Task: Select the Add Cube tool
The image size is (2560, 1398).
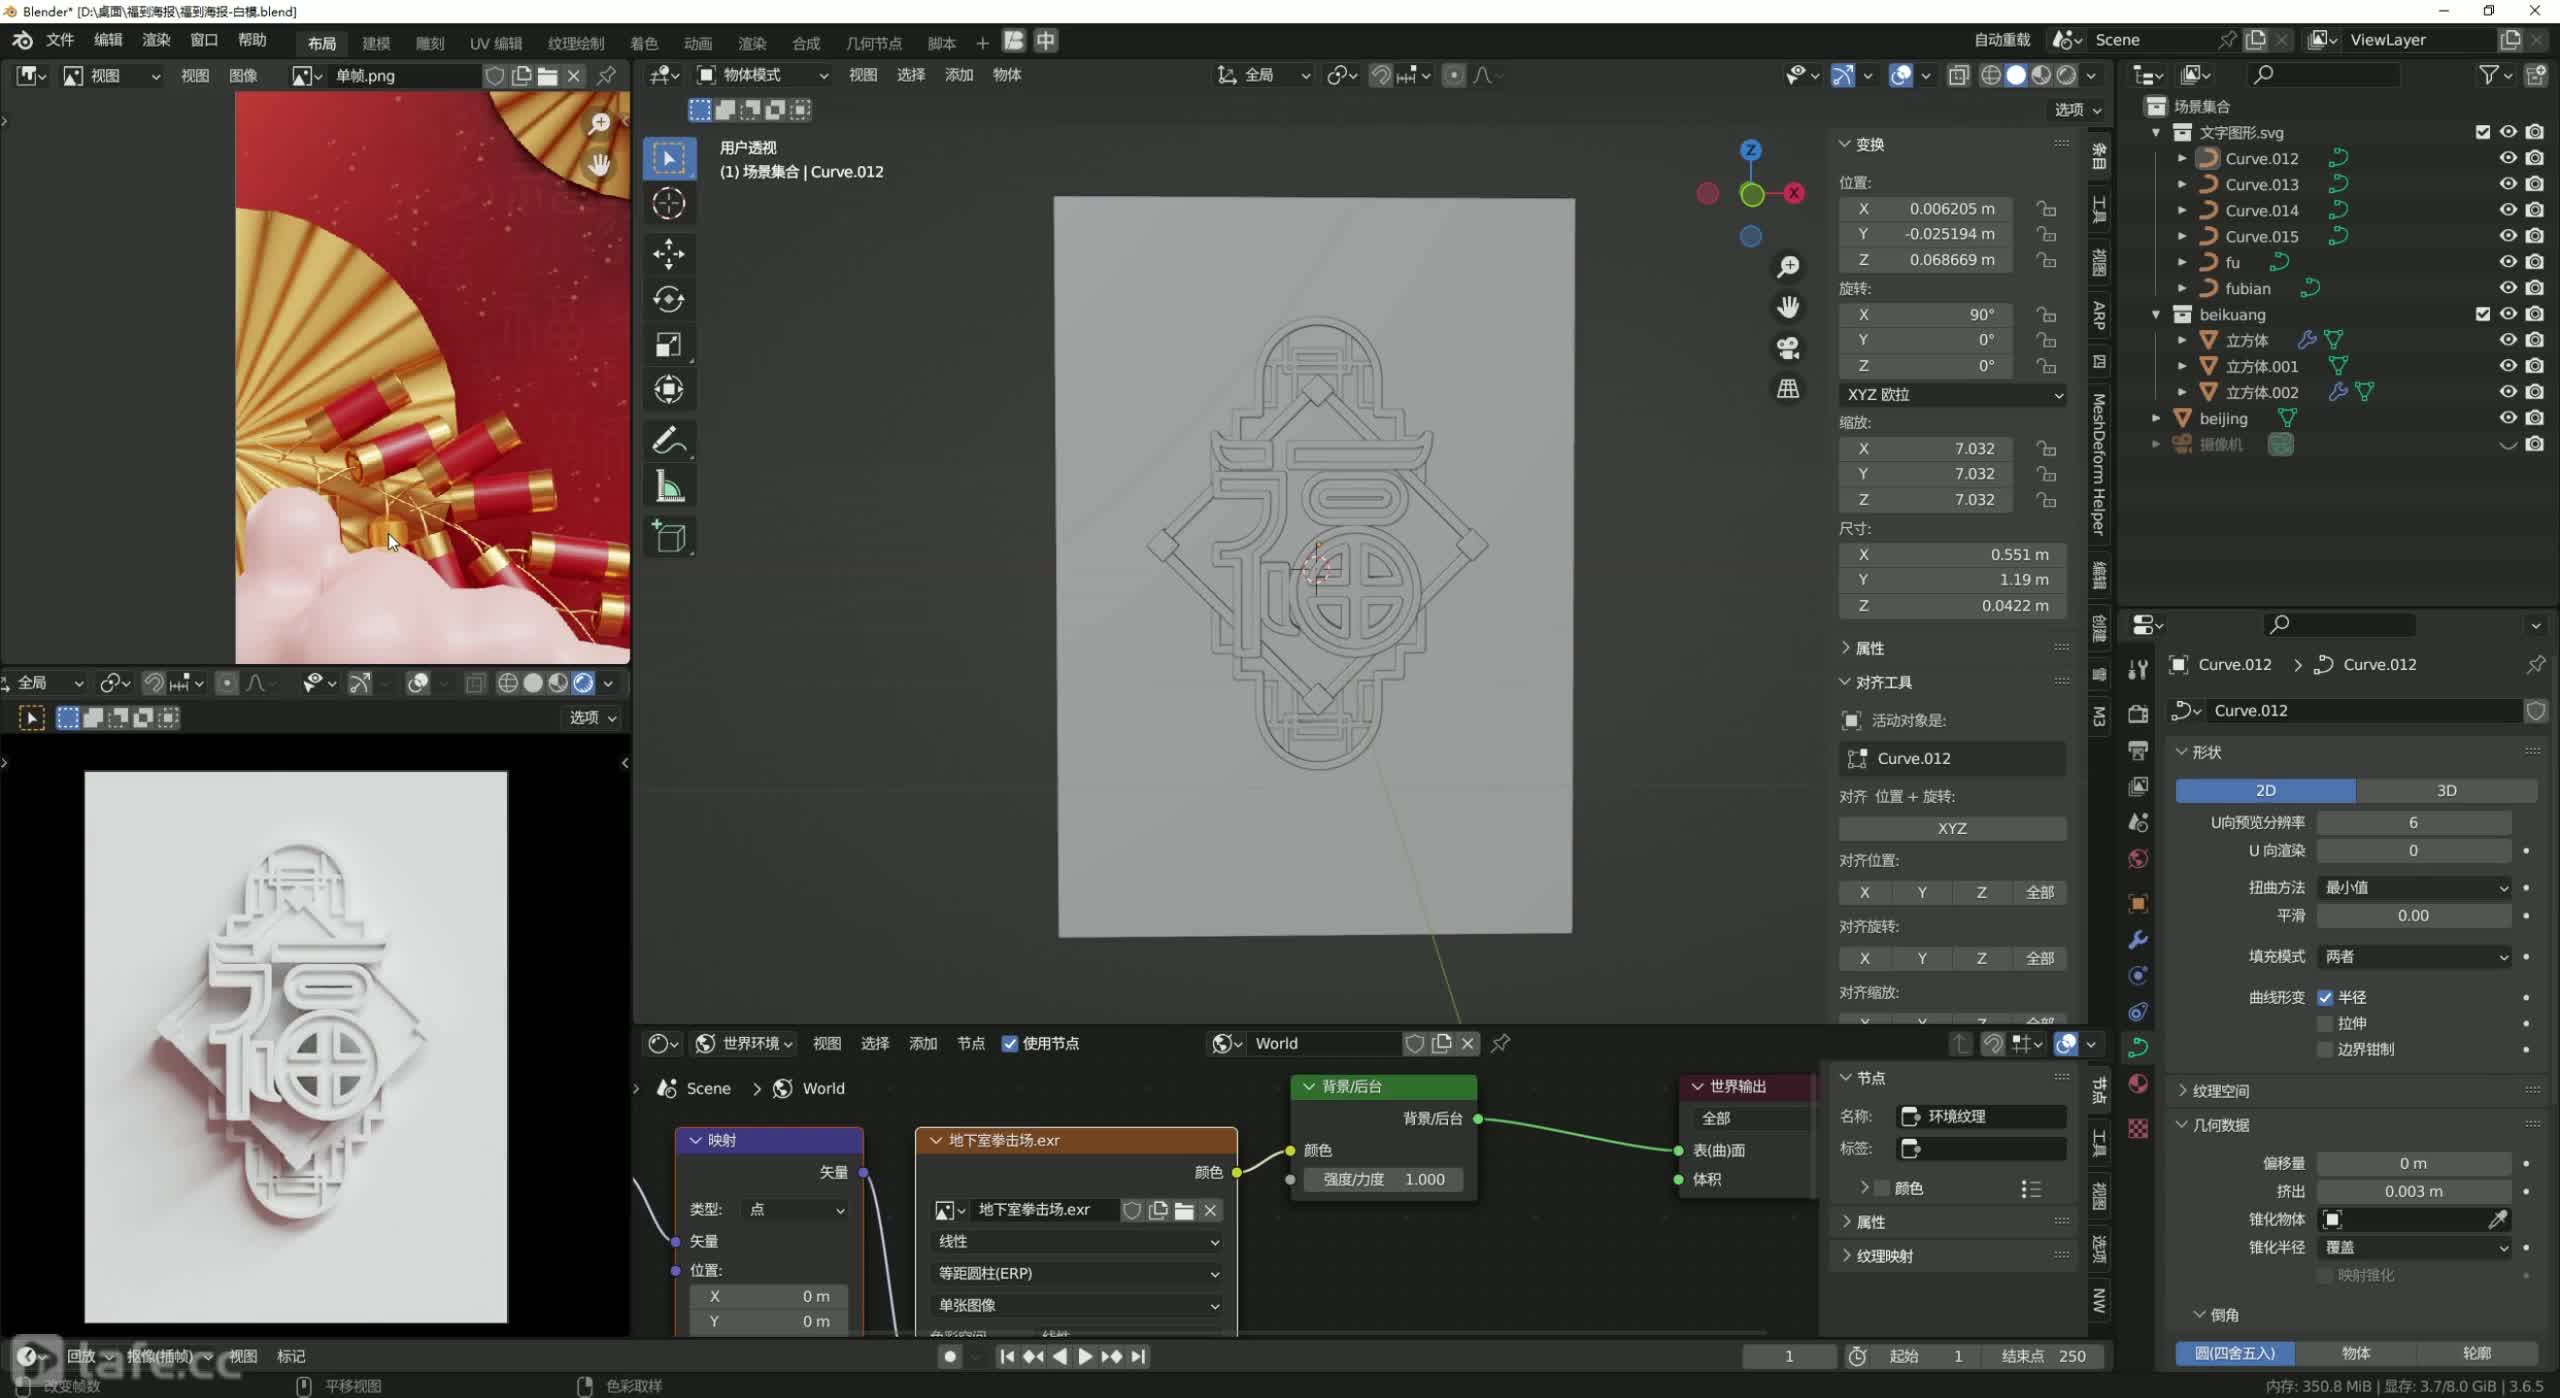Action: click(668, 537)
